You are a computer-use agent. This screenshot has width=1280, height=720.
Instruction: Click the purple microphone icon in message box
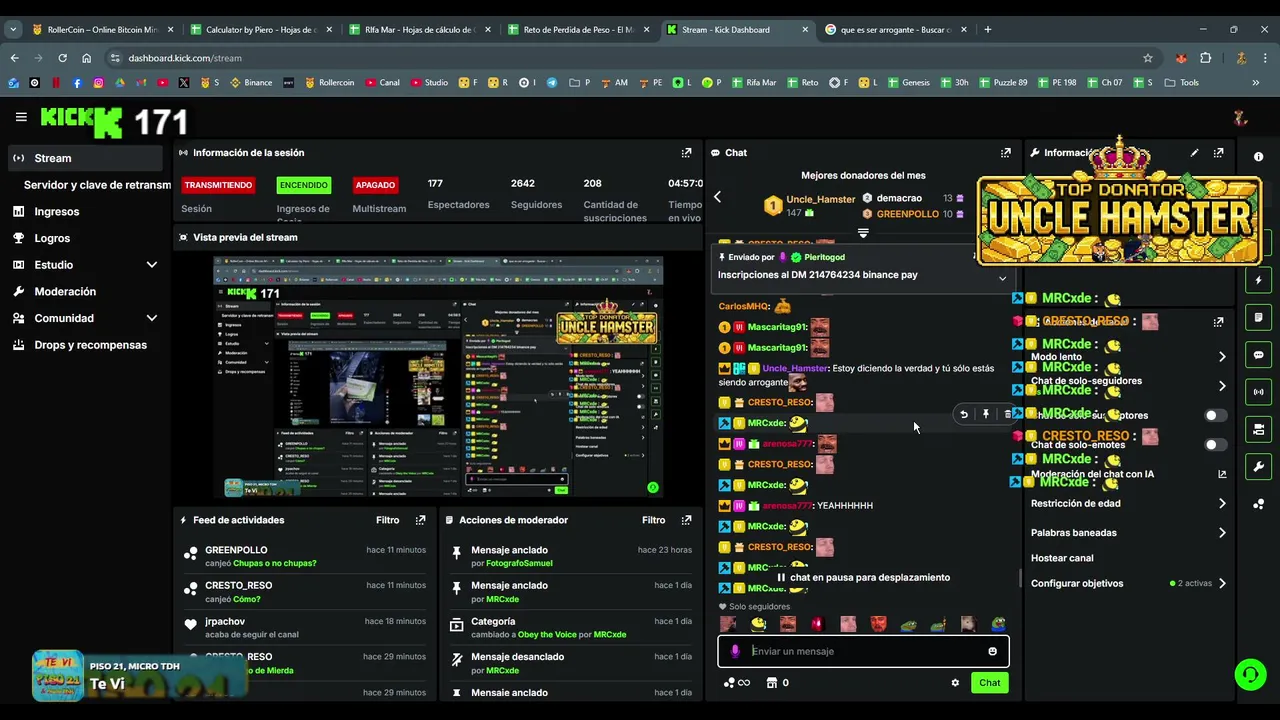(x=735, y=651)
